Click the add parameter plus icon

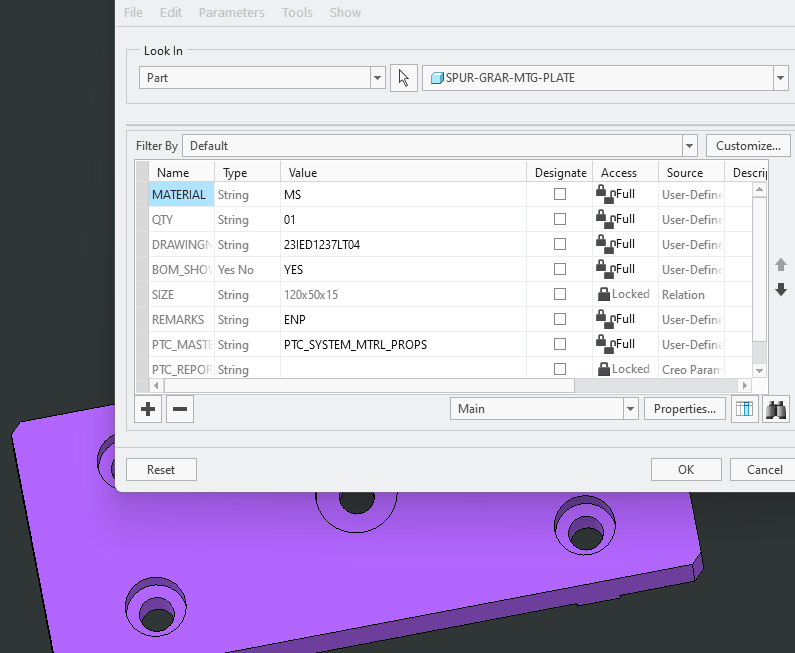pyautogui.click(x=148, y=409)
